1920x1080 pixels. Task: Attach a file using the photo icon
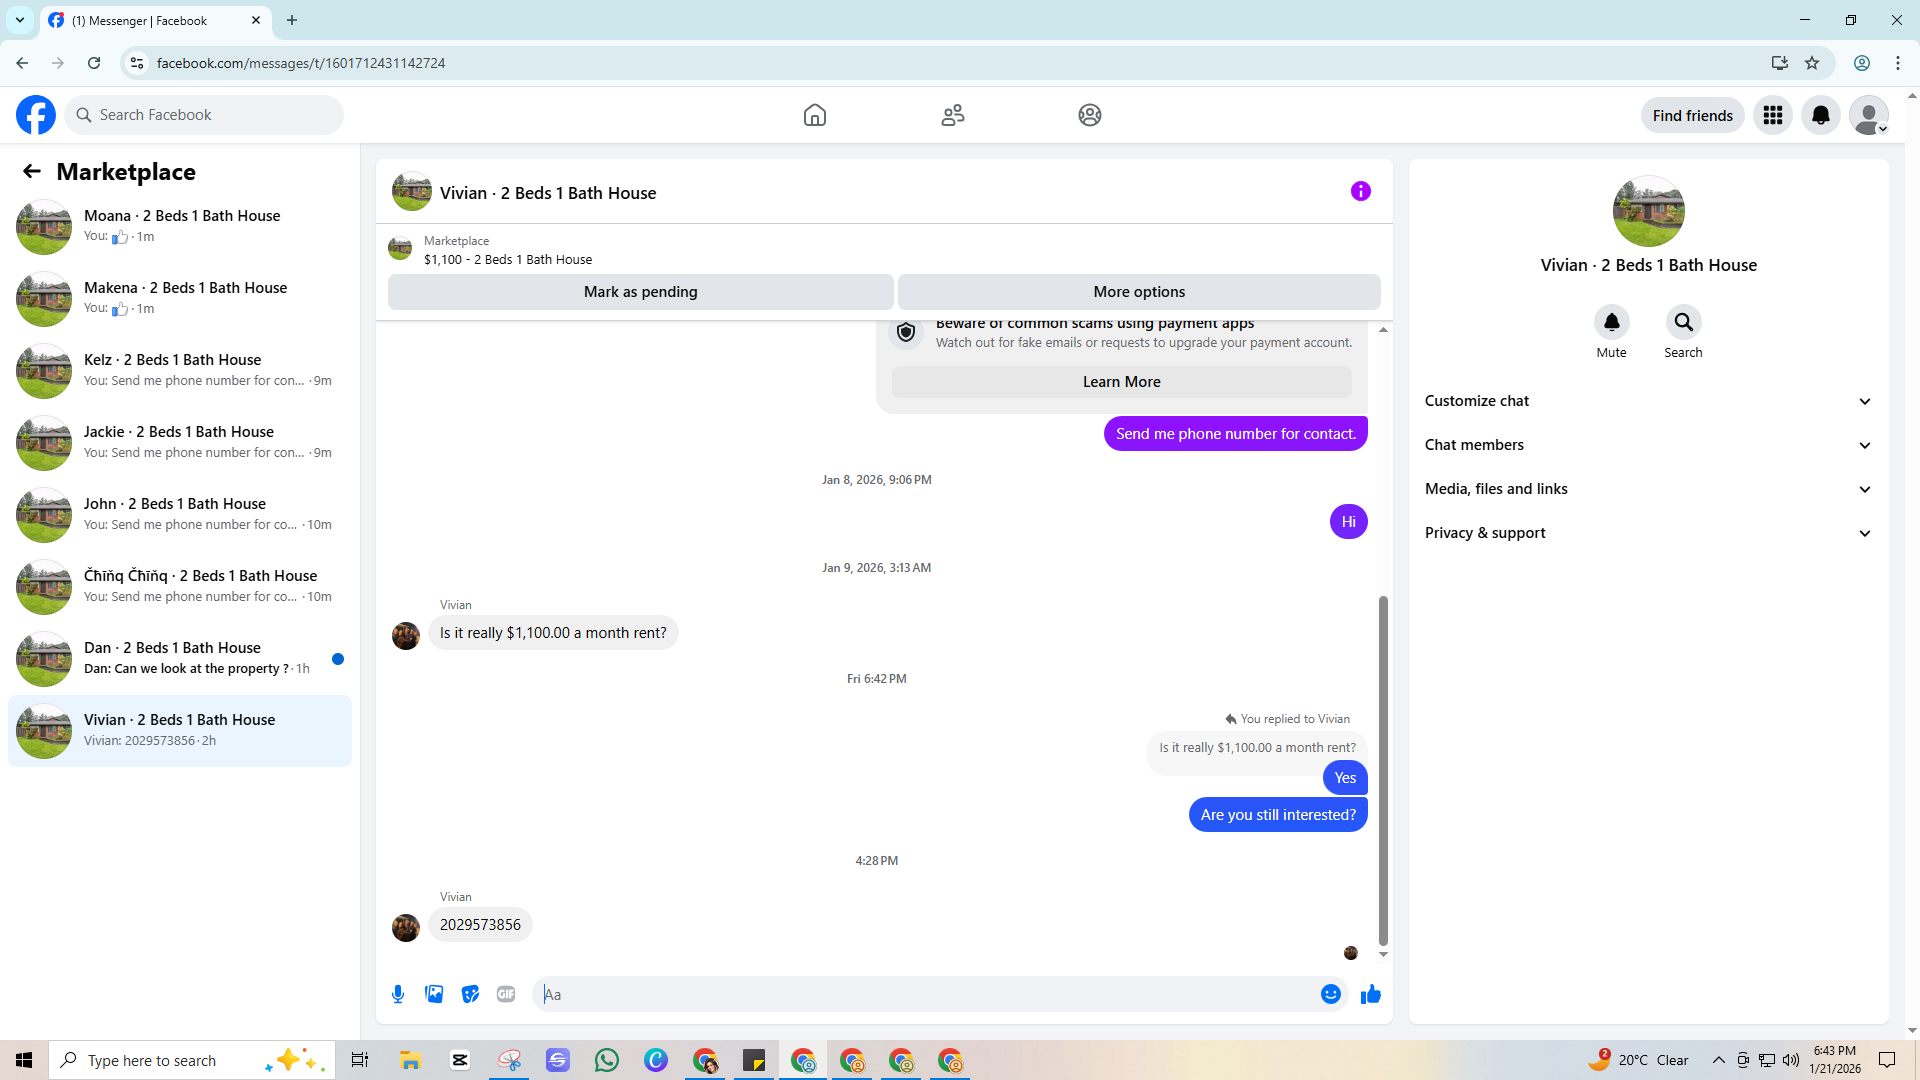click(434, 994)
